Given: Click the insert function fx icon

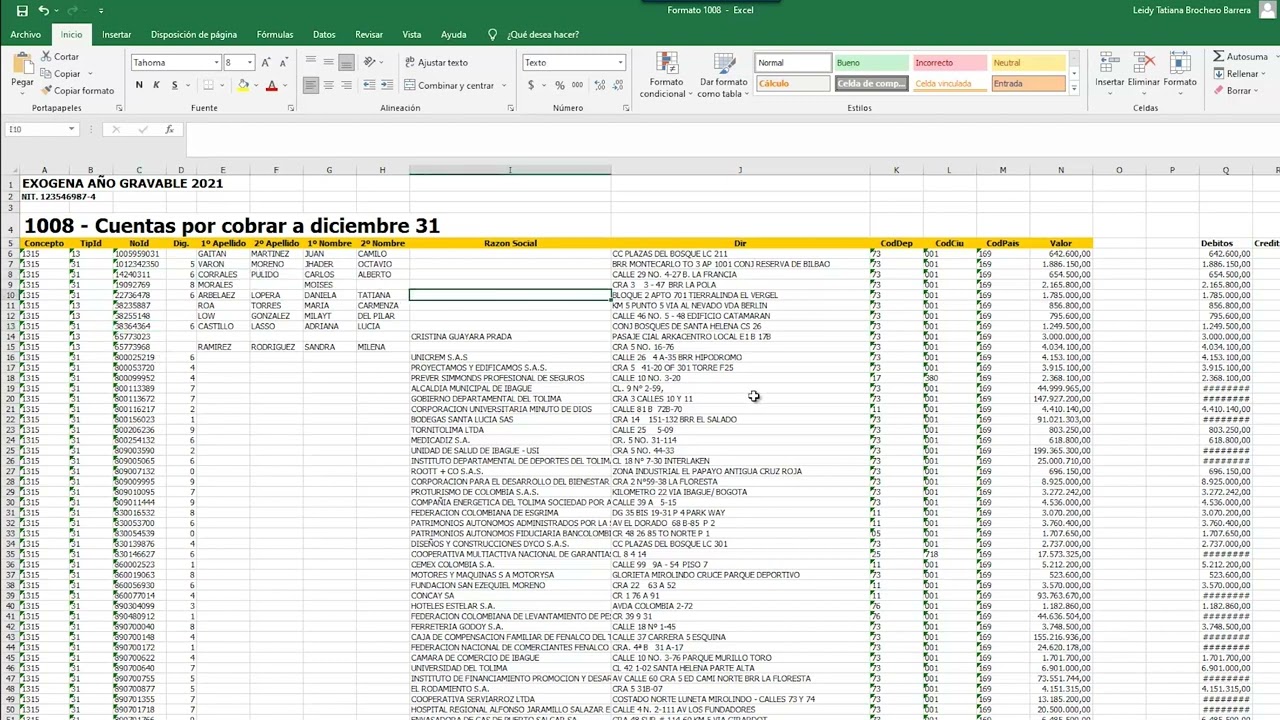Looking at the screenshot, I should coord(170,129).
